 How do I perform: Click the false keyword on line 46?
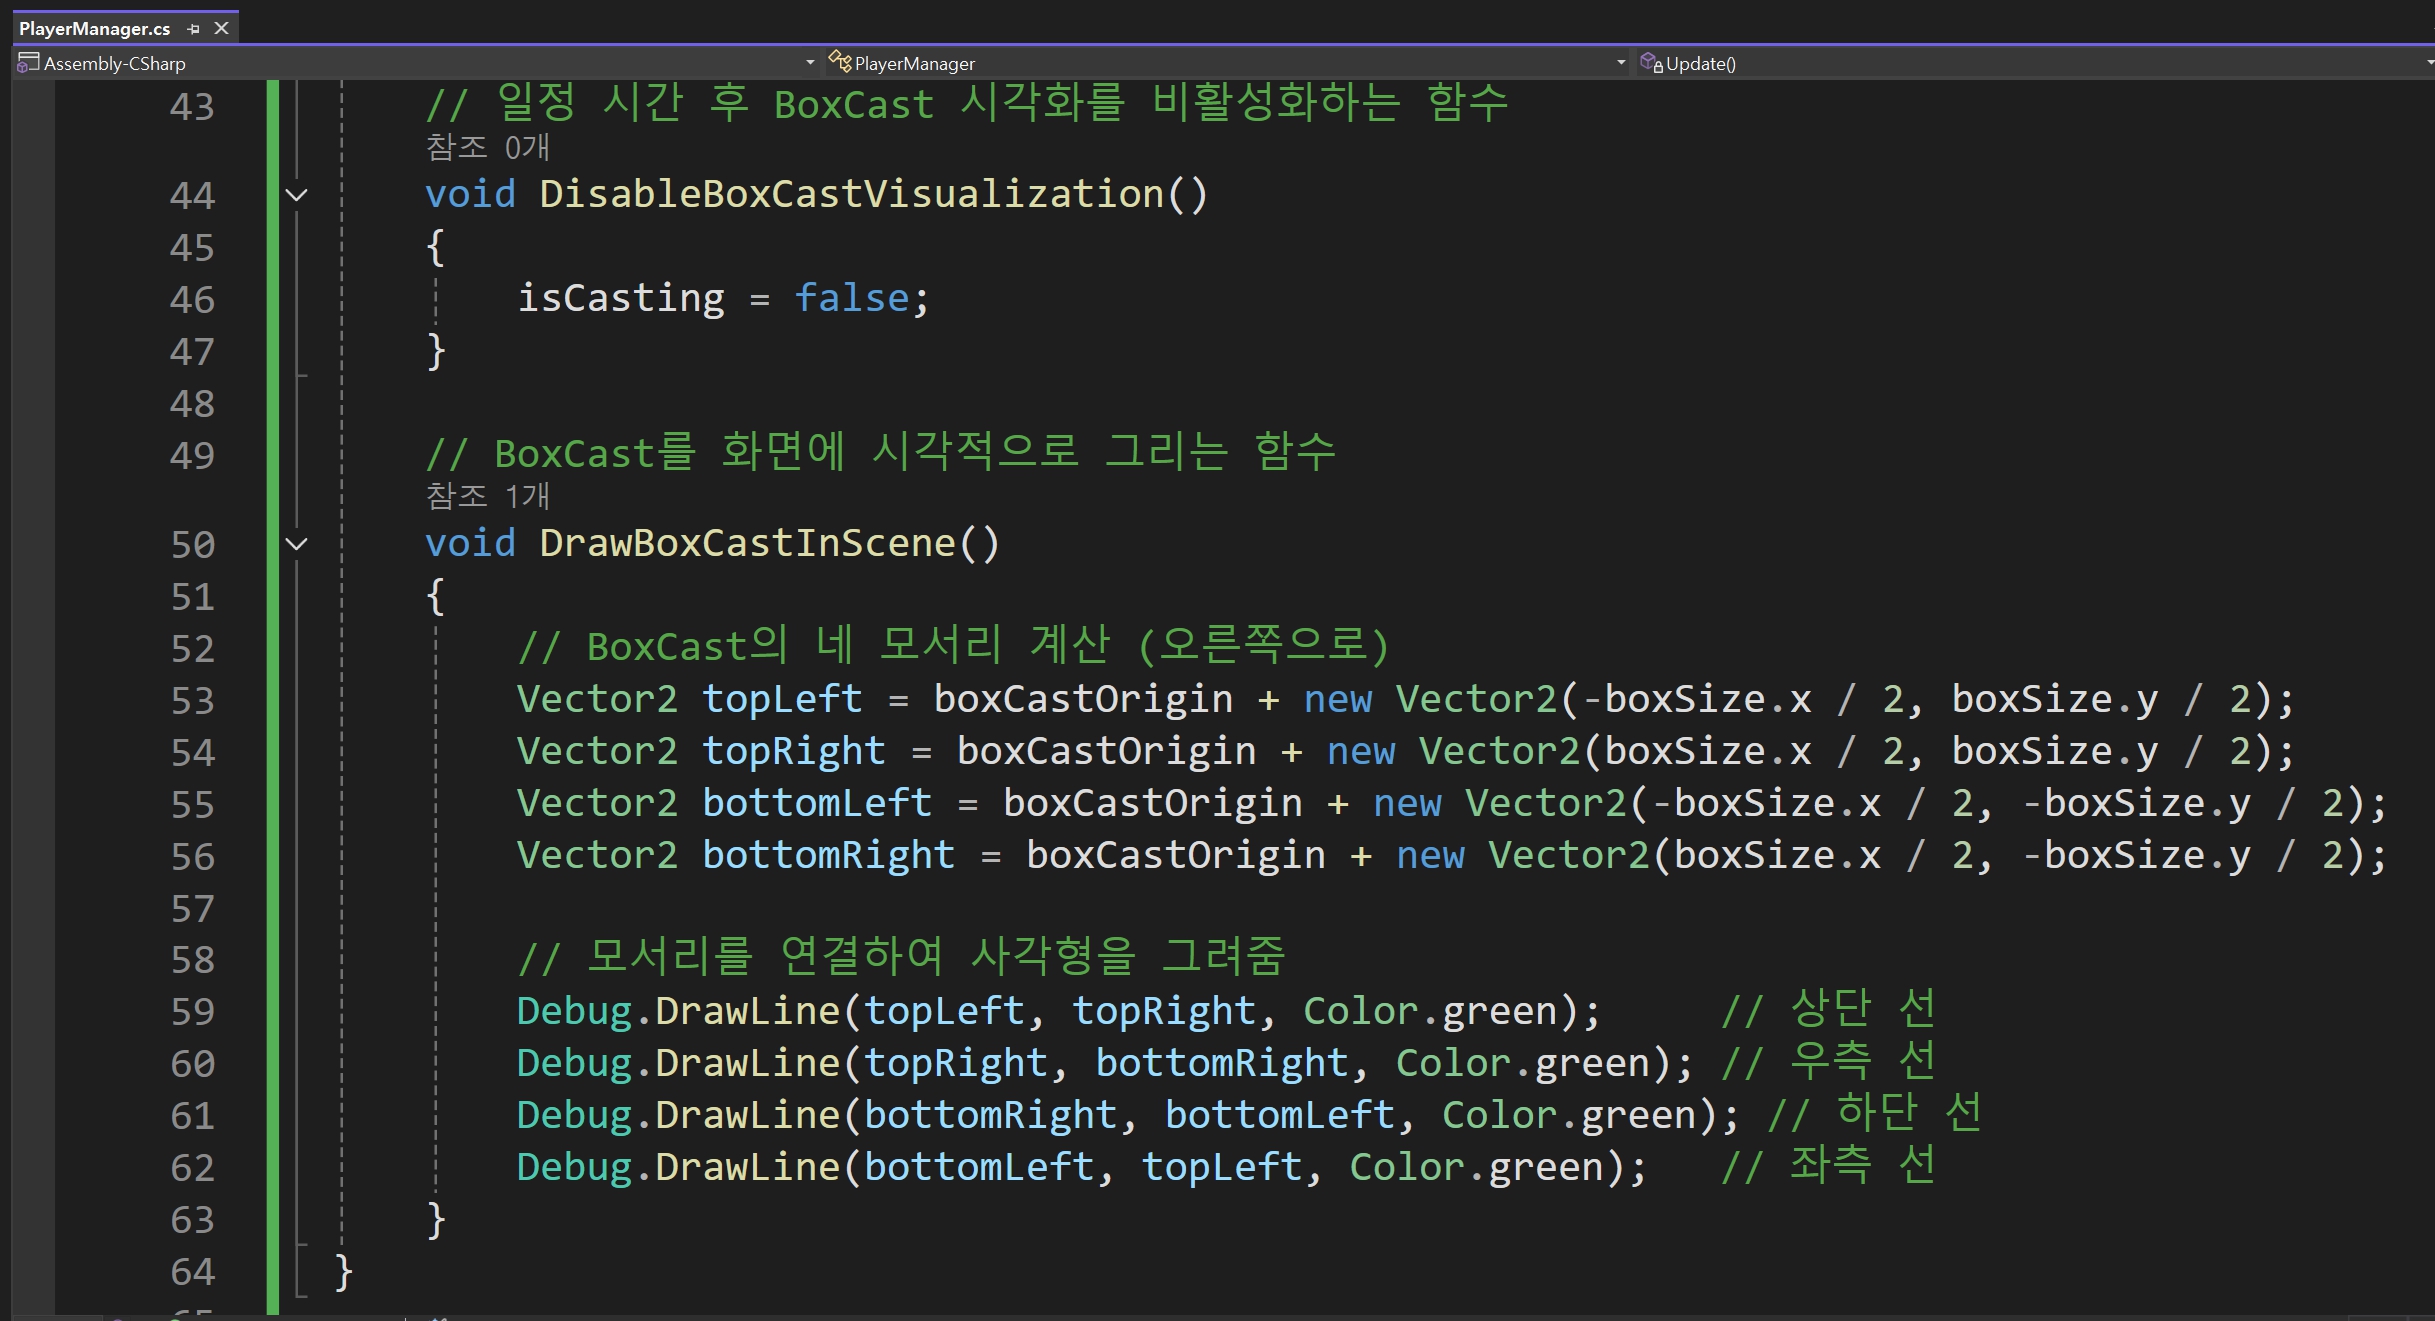click(851, 299)
